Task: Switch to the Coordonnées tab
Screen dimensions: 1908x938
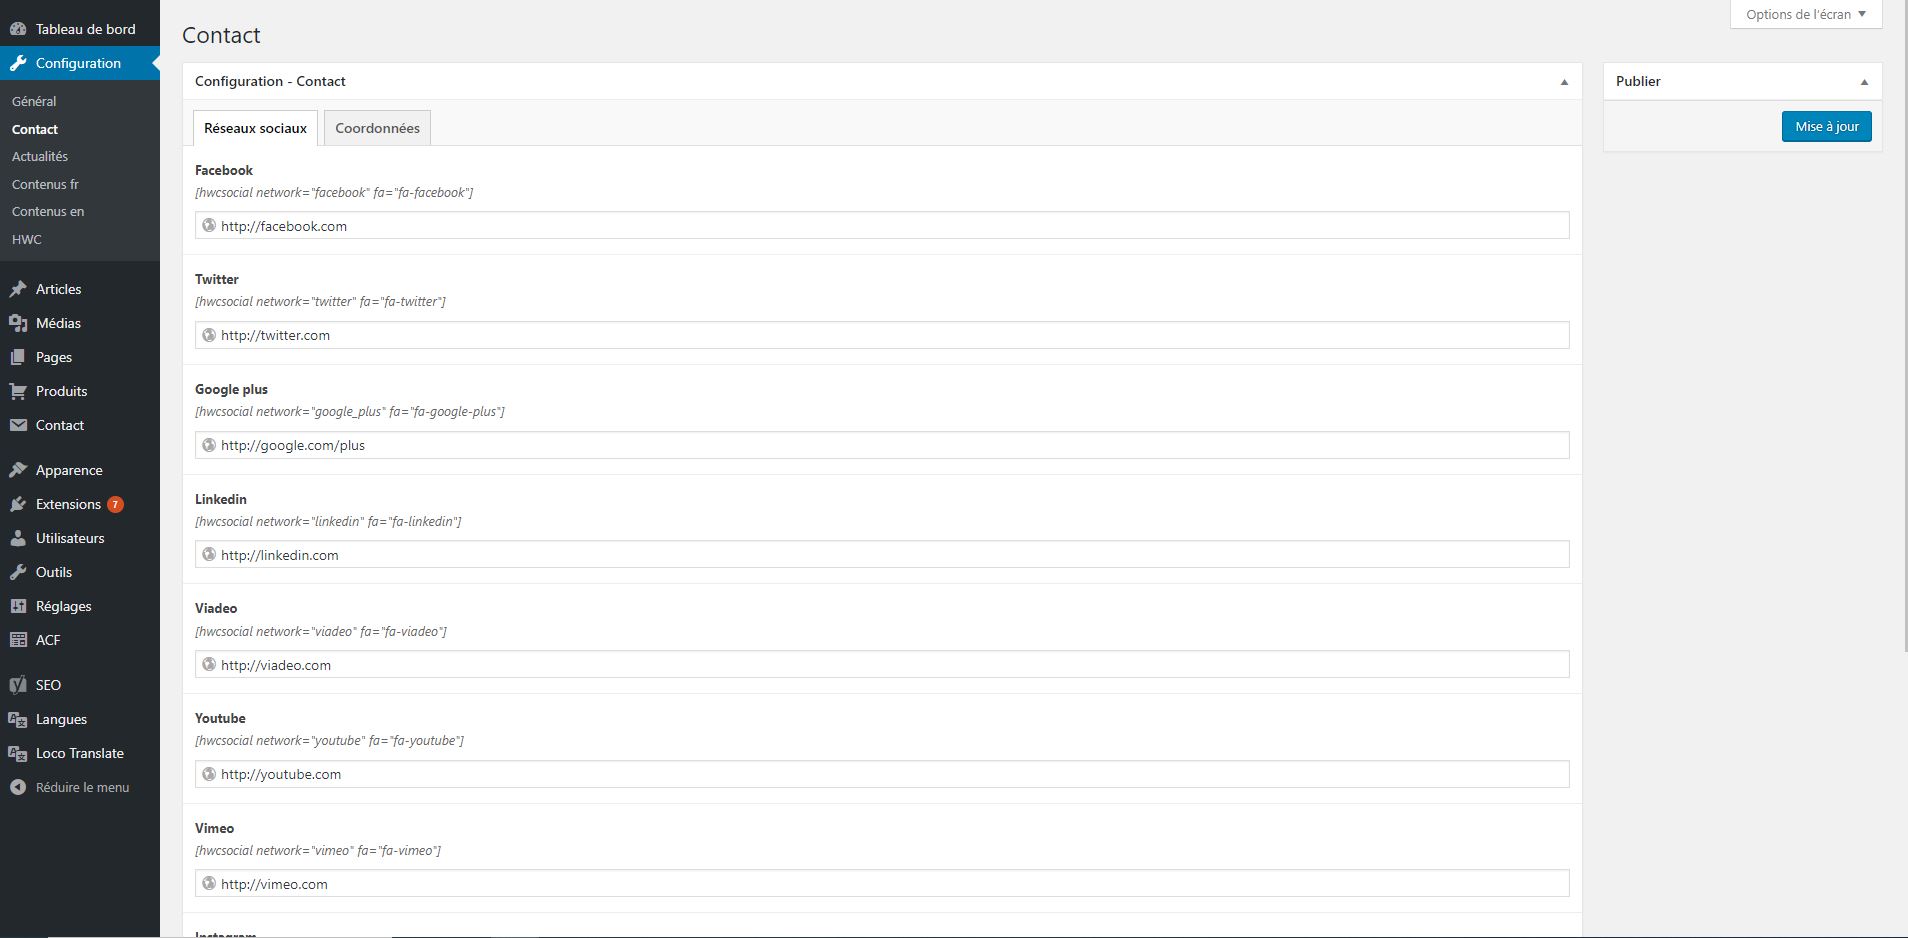Action: [377, 128]
